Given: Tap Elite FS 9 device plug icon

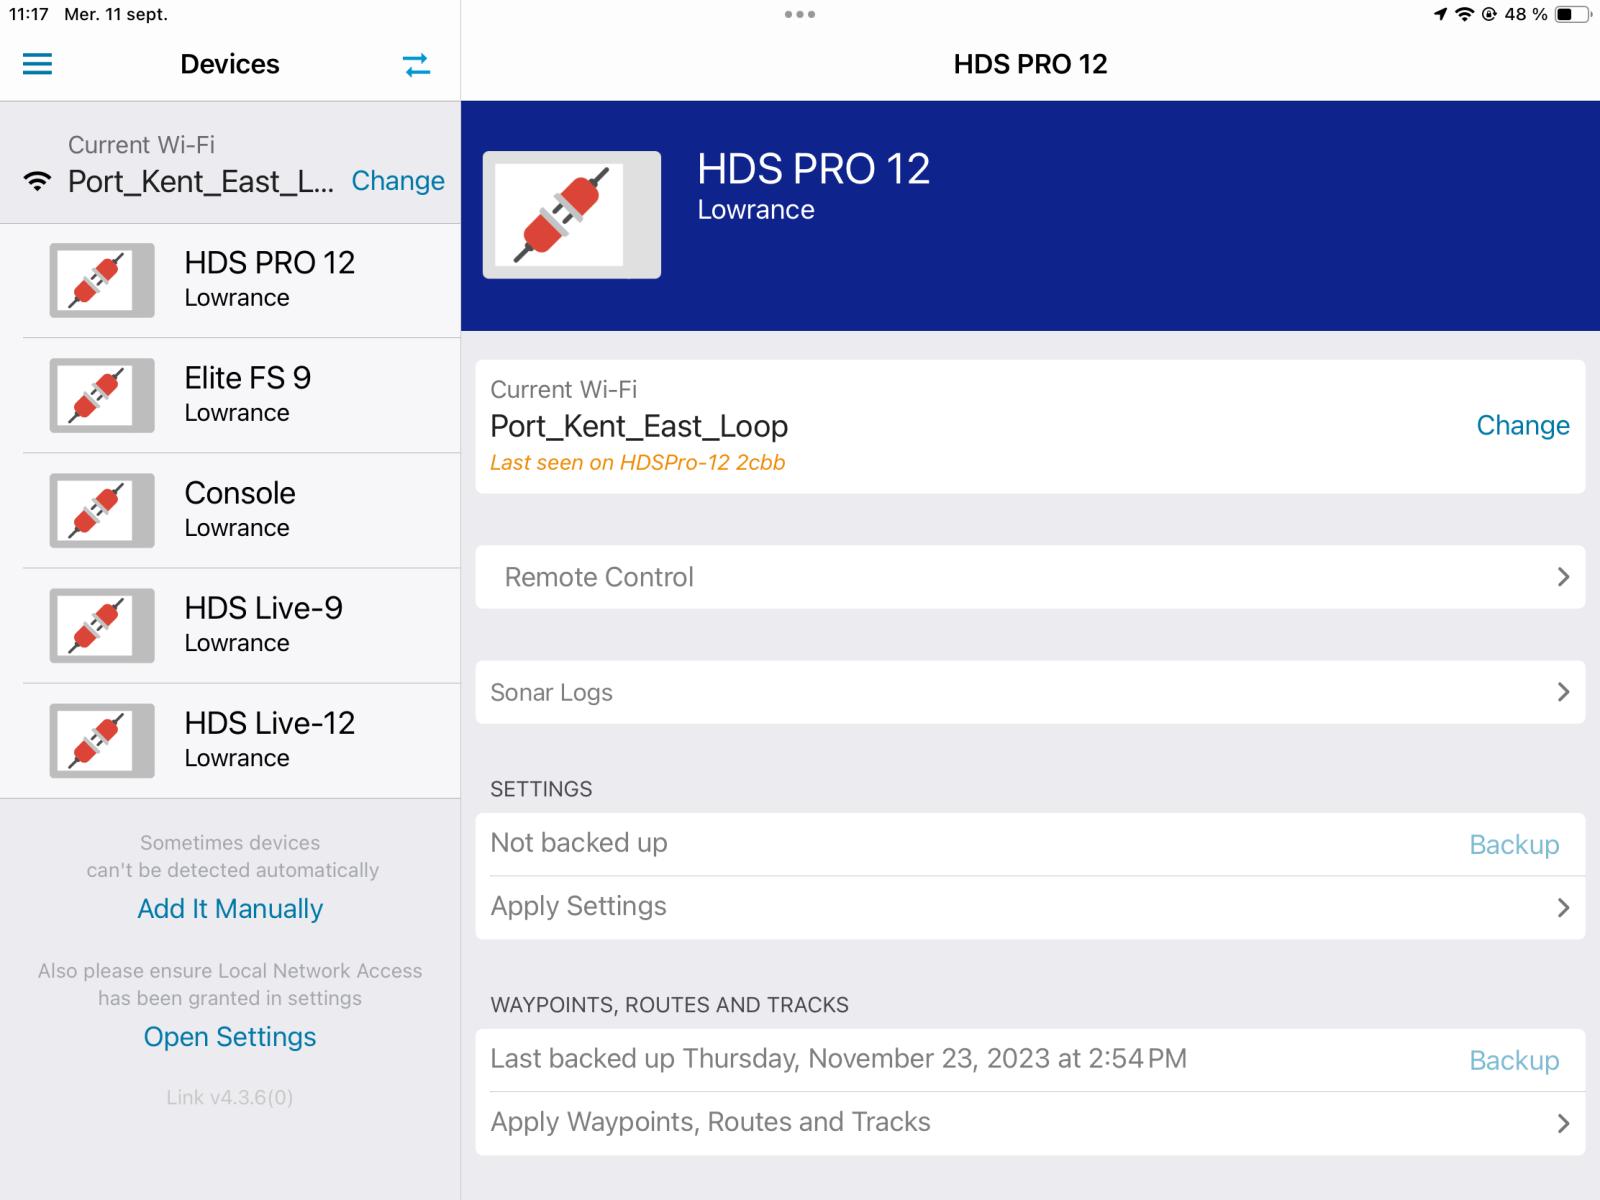Looking at the screenshot, I should [102, 396].
